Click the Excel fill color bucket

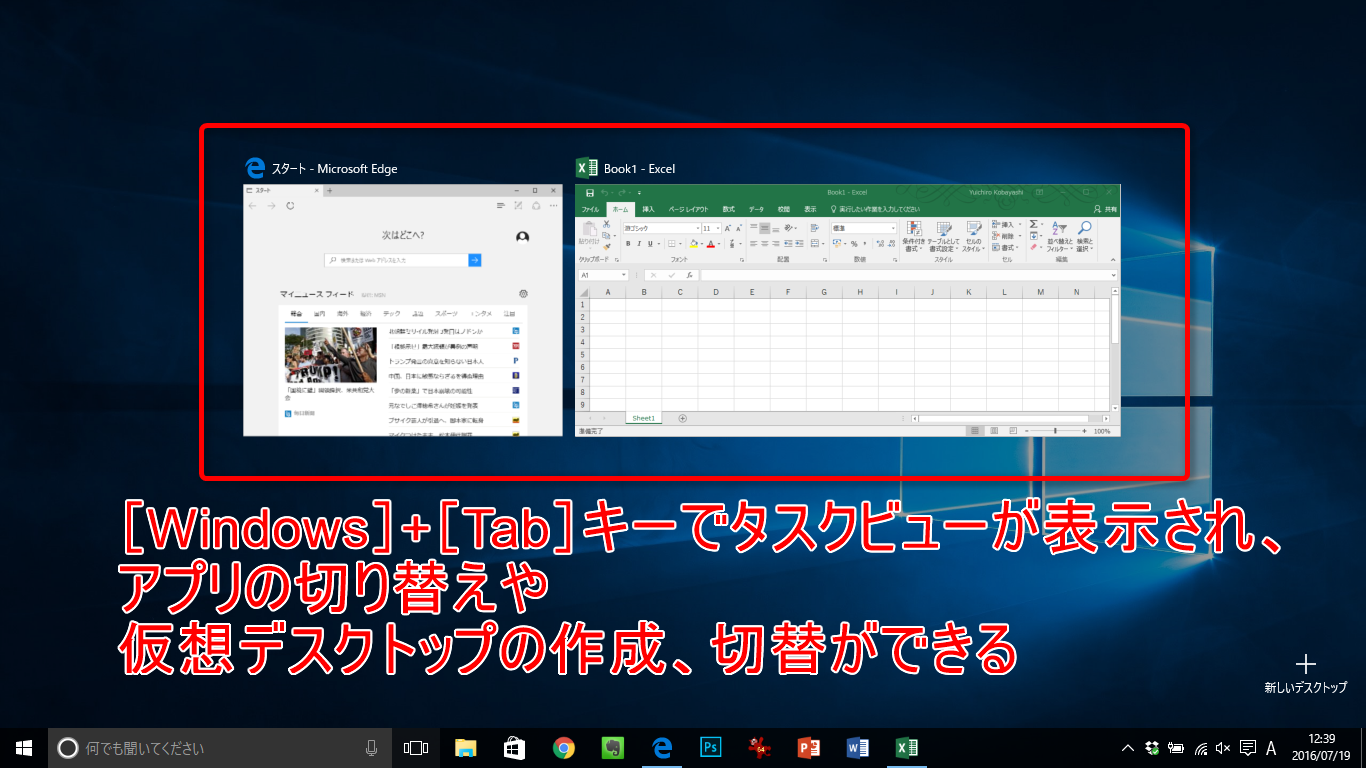coord(692,243)
